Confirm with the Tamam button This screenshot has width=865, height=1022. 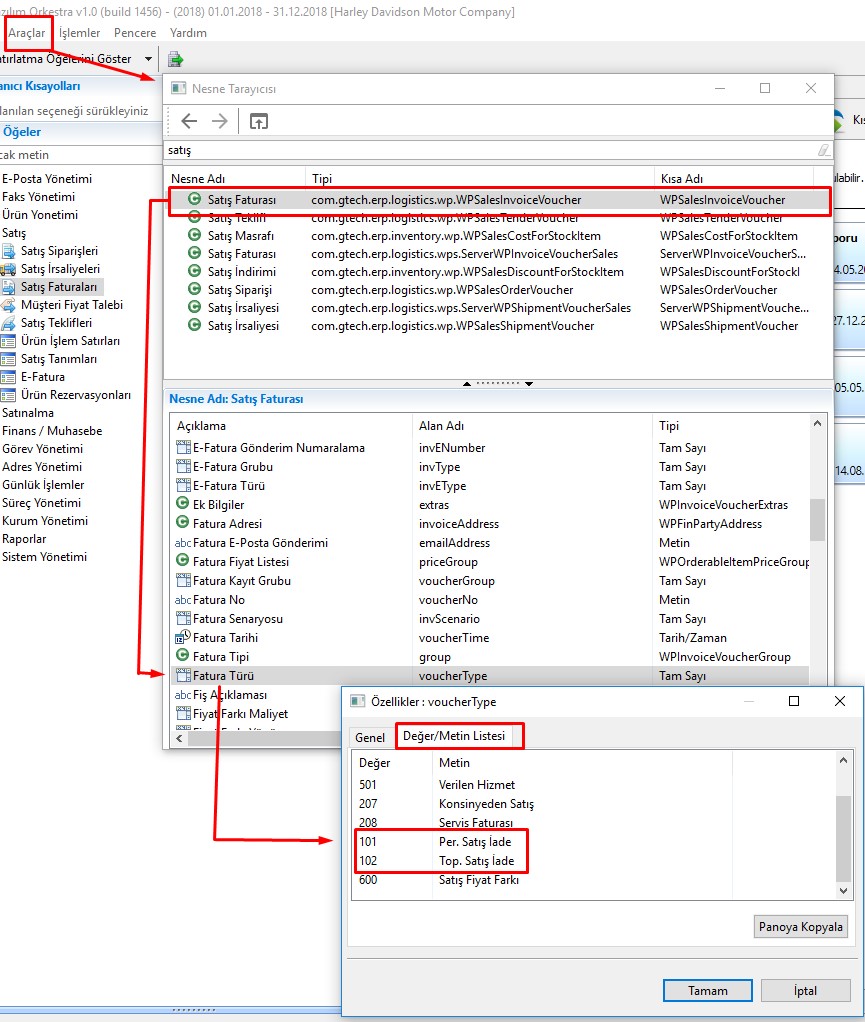pos(707,991)
